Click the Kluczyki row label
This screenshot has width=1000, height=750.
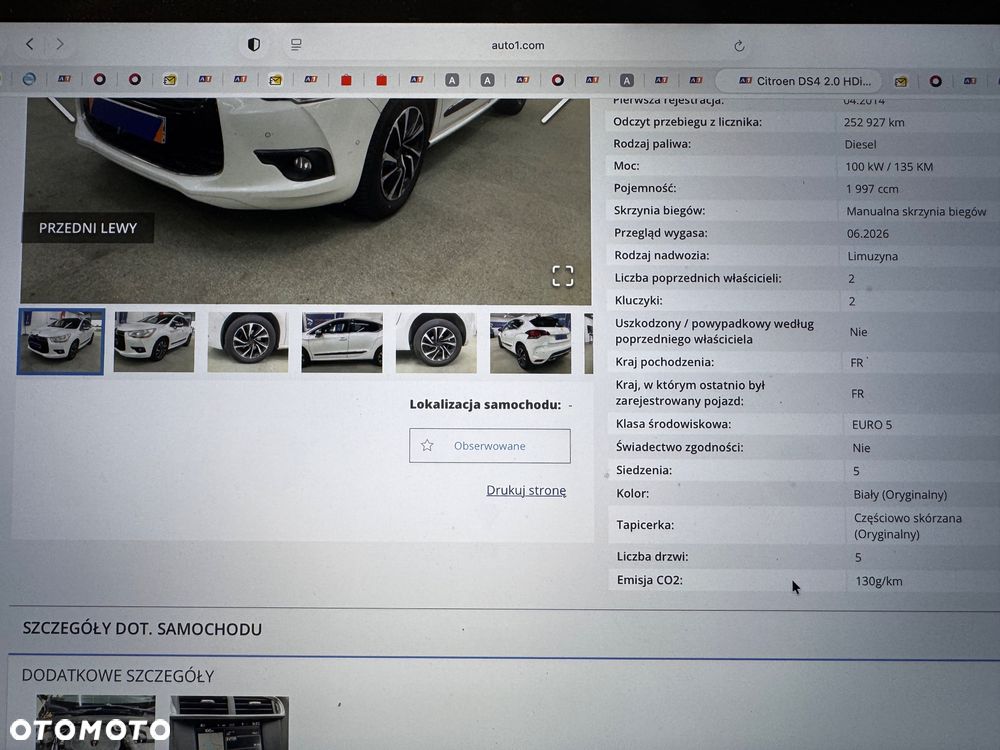pyautogui.click(x=638, y=300)
